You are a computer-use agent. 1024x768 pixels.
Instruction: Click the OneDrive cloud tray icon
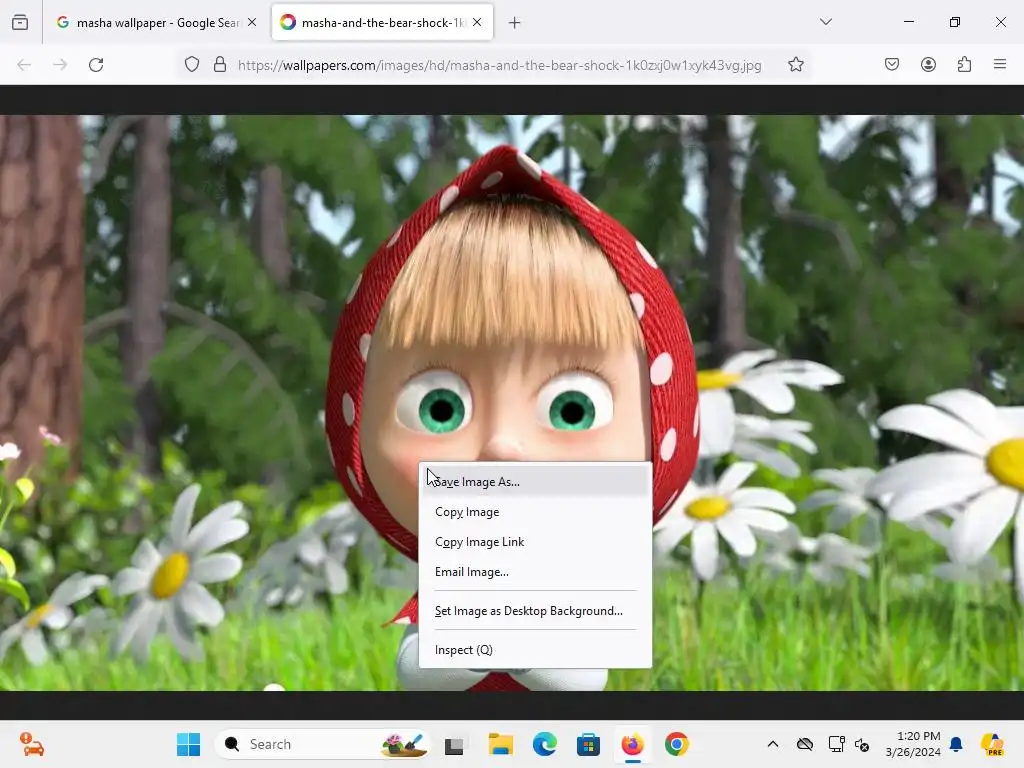[805, 744]
